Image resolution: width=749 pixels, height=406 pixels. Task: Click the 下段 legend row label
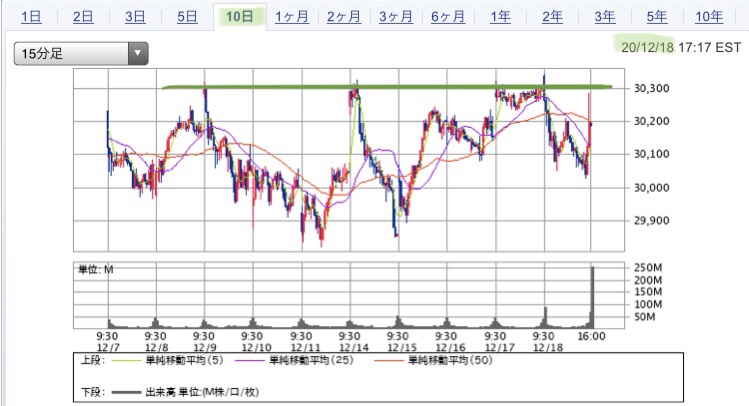[93, 392]
